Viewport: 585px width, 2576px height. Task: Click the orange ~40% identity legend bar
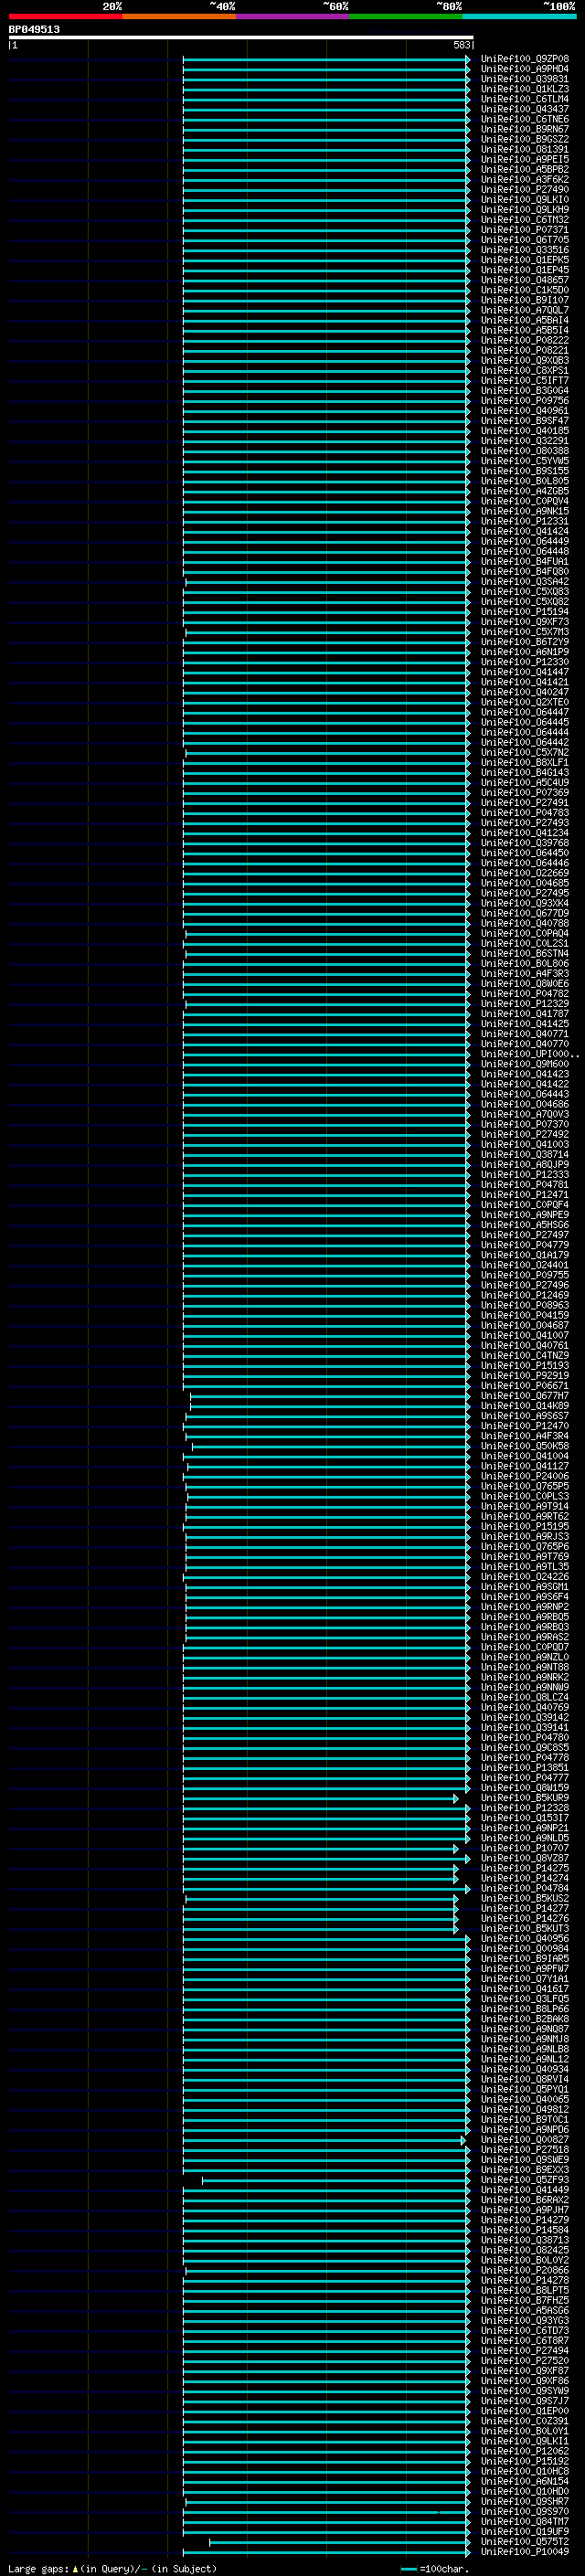pos(179,16)
